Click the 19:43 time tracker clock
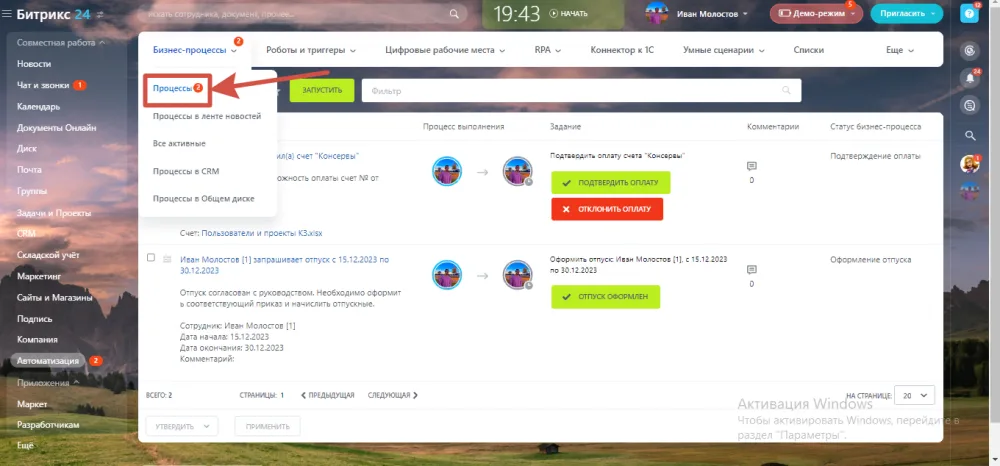1000x466 pixels. pyautogui.click(x=517, y=13)
